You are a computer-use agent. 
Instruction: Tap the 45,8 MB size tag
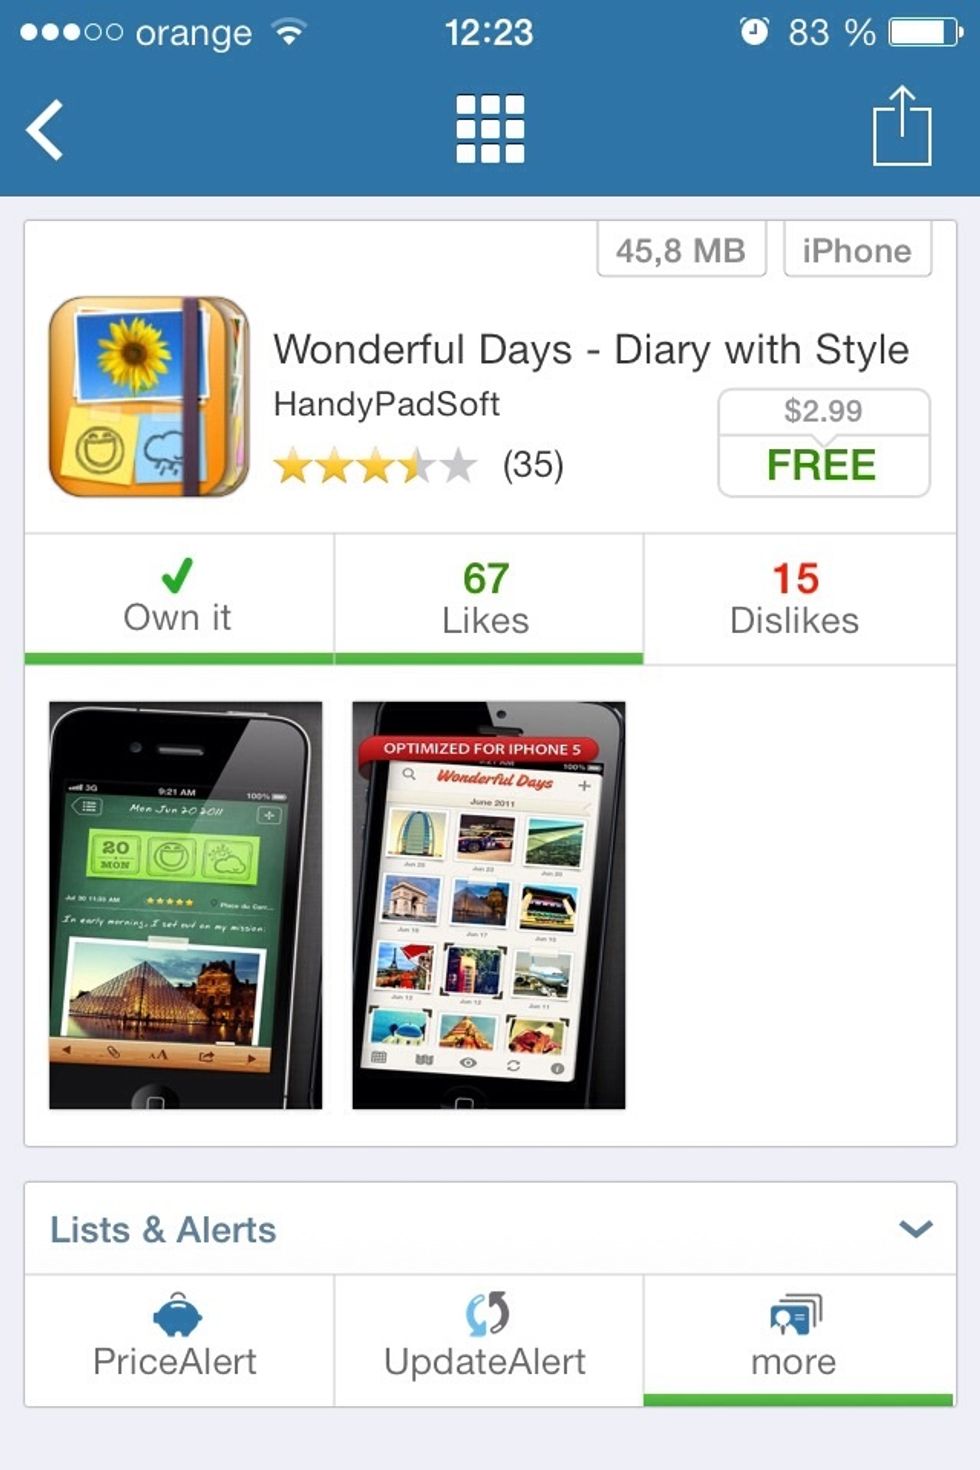681,250
